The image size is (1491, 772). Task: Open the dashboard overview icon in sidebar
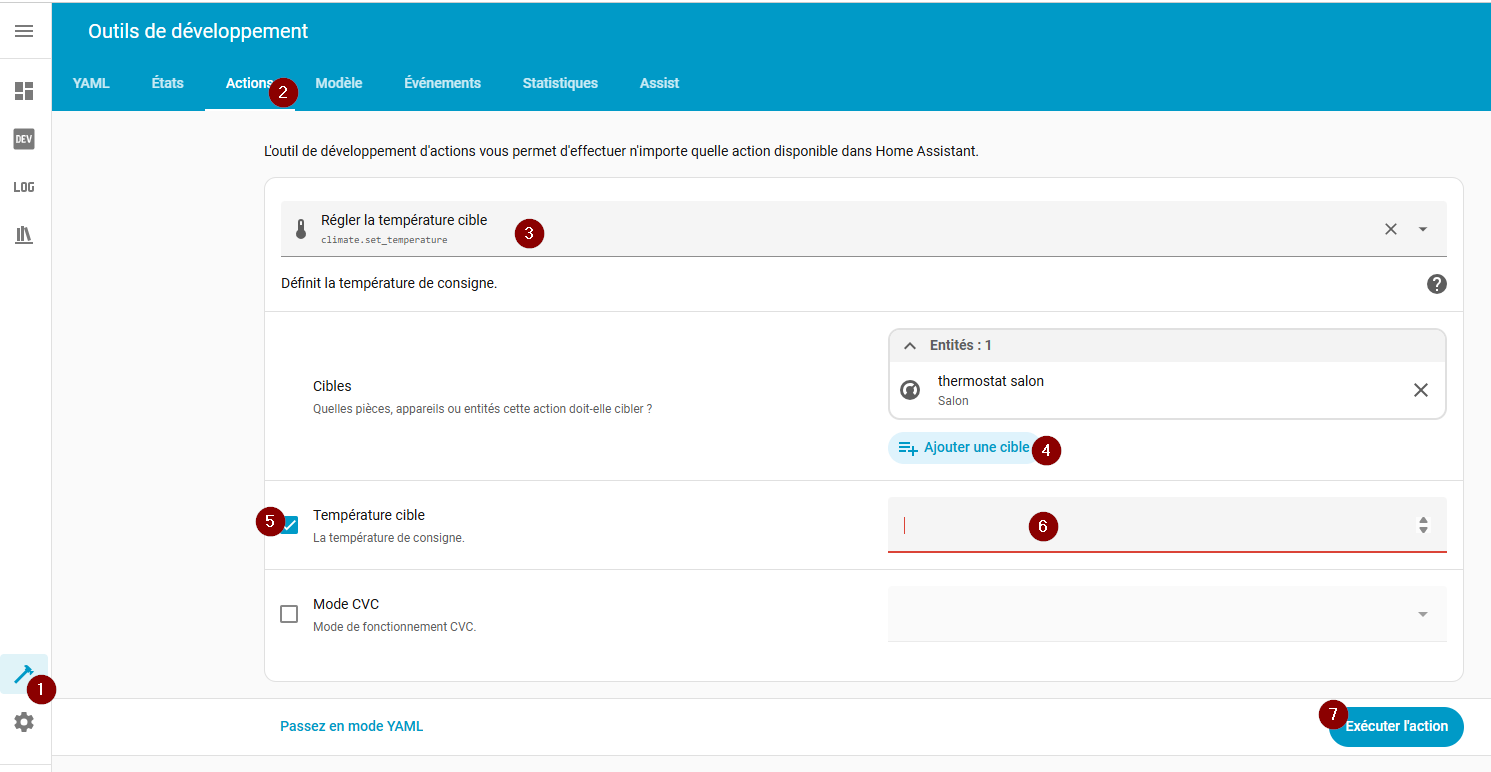24,91
